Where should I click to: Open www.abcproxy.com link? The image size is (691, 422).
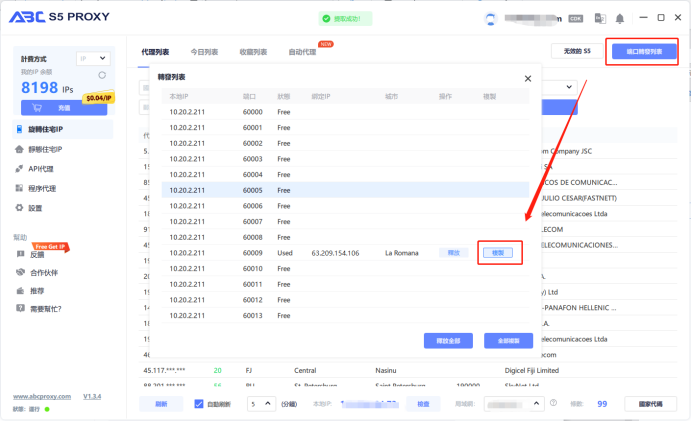point(42,396)
